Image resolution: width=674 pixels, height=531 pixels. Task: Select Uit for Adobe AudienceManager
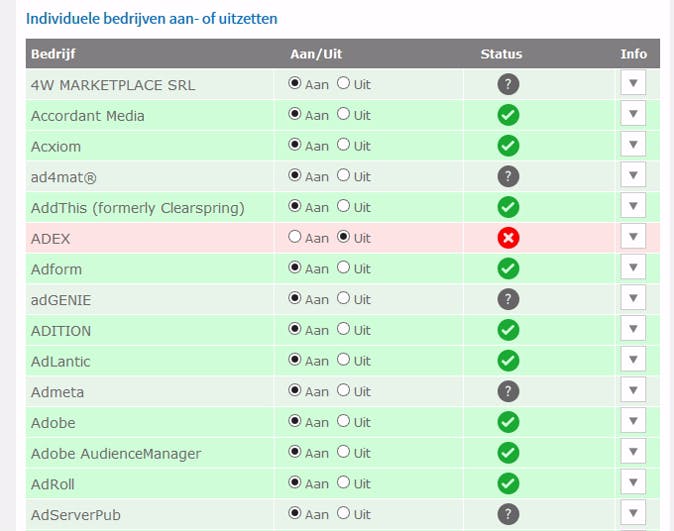[343, 451]
